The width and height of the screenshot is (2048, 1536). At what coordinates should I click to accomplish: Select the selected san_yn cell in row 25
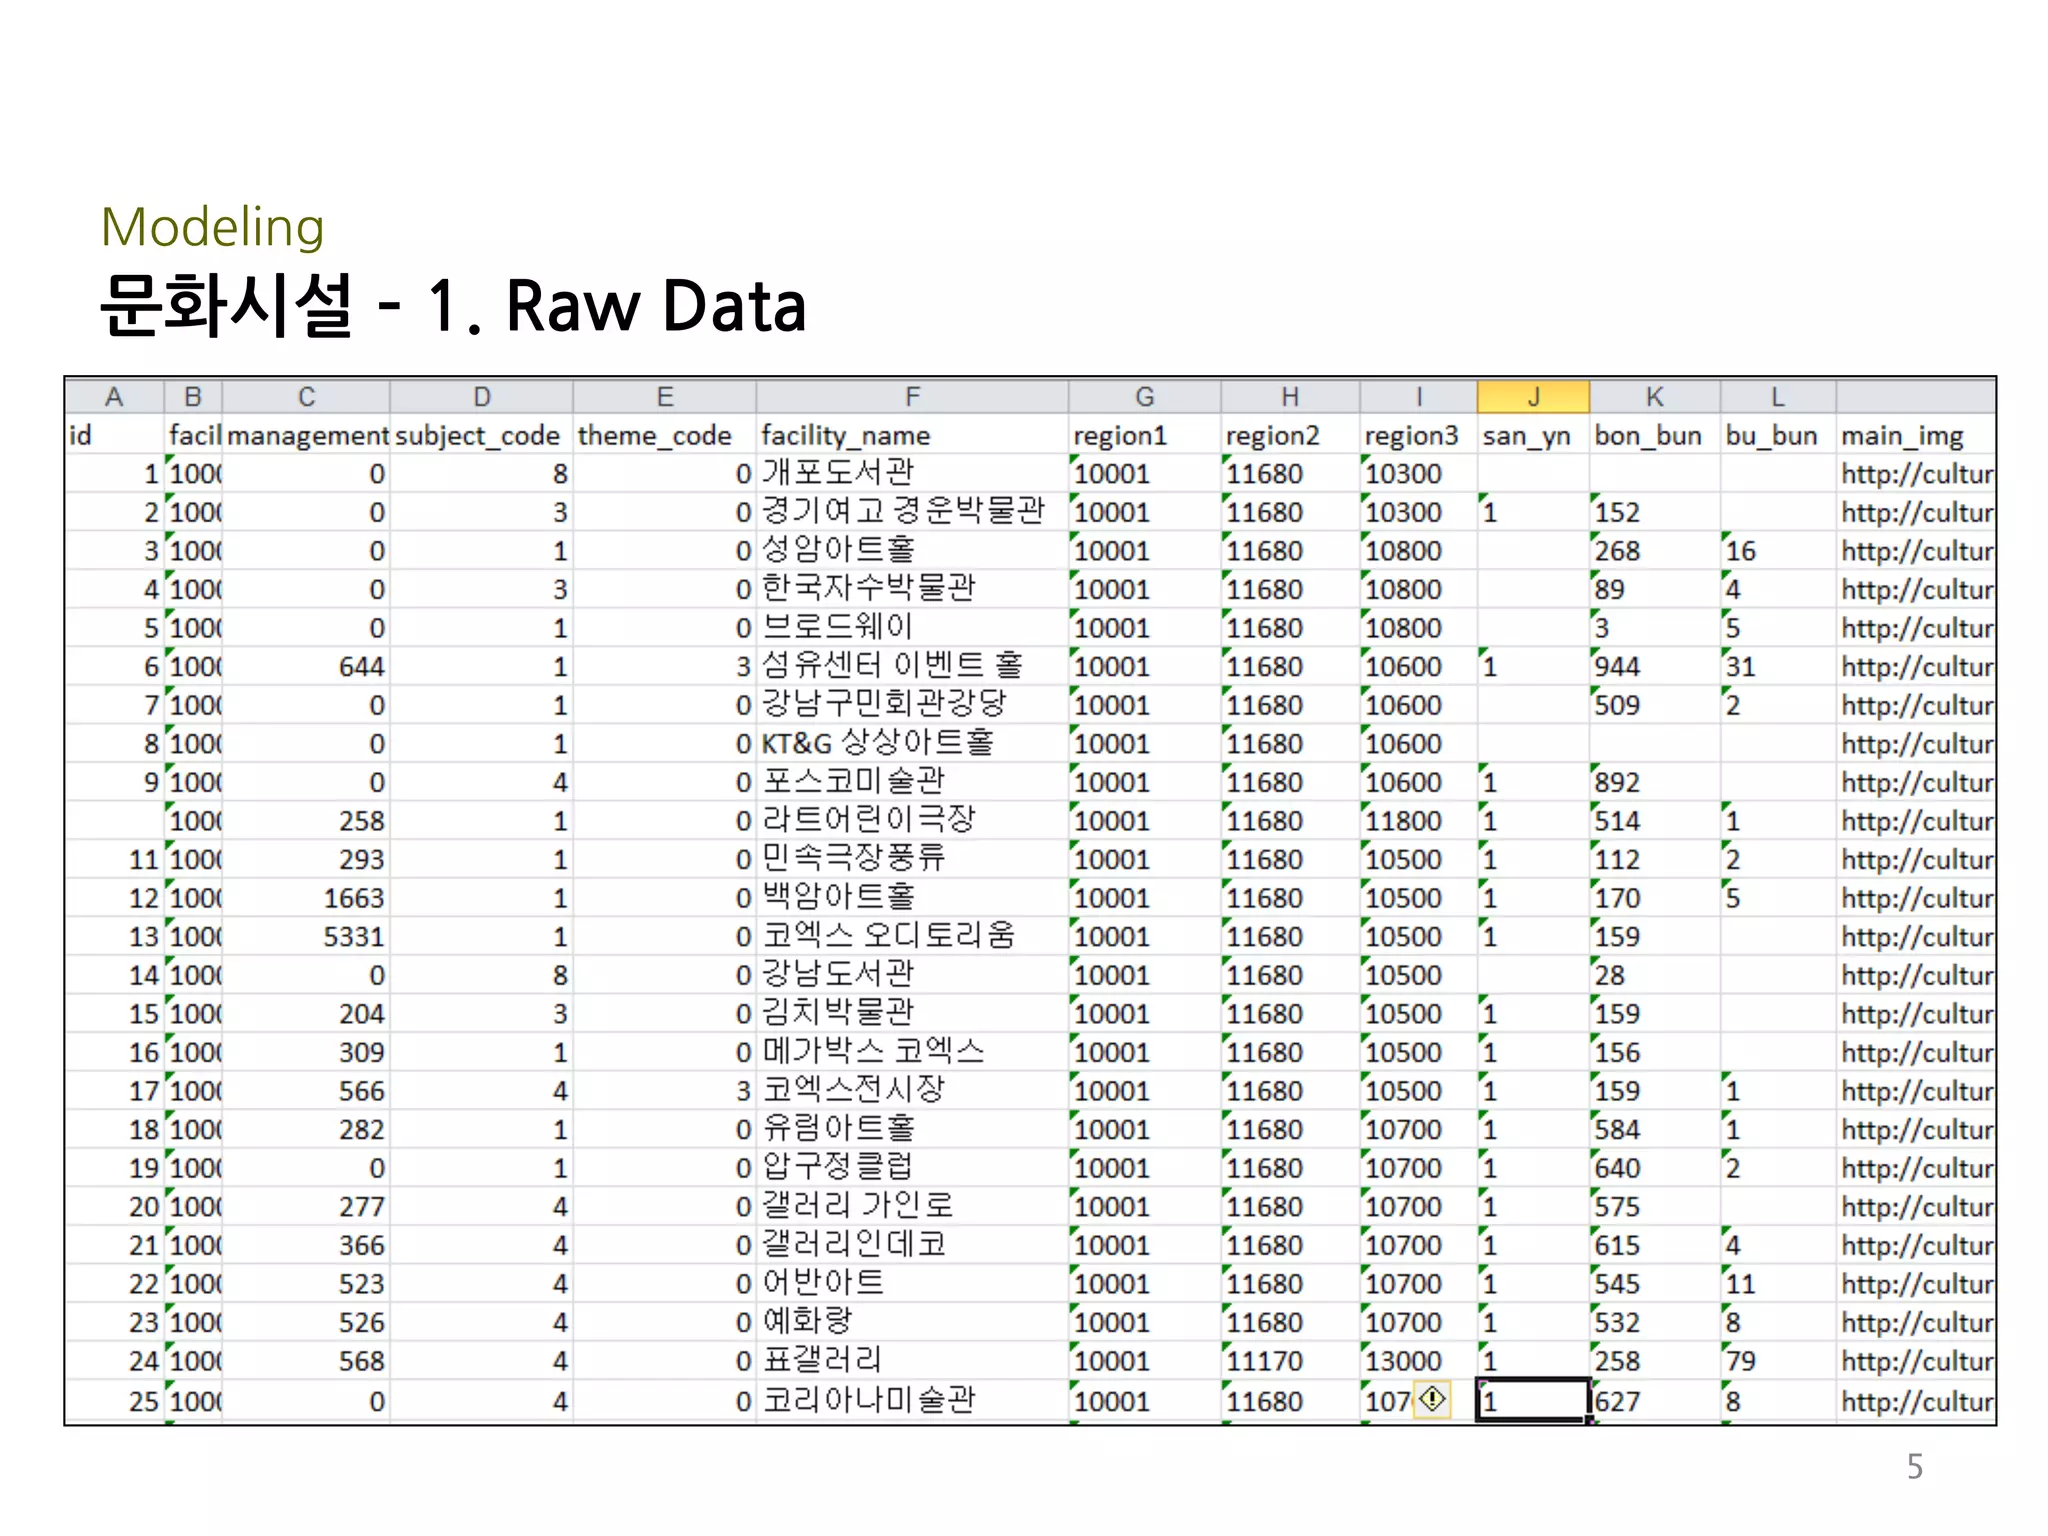coord(1532,1400)
